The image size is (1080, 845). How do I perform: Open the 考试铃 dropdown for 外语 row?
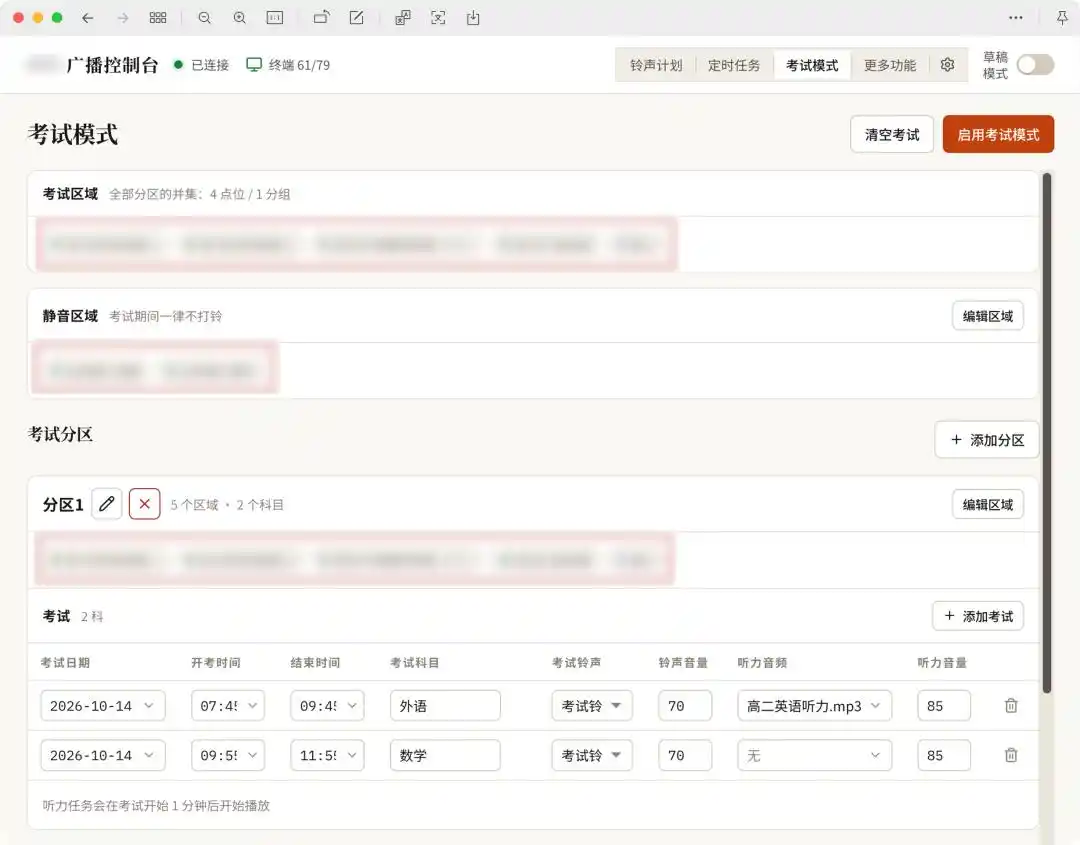pyautogui.click(x=592, y=705)
